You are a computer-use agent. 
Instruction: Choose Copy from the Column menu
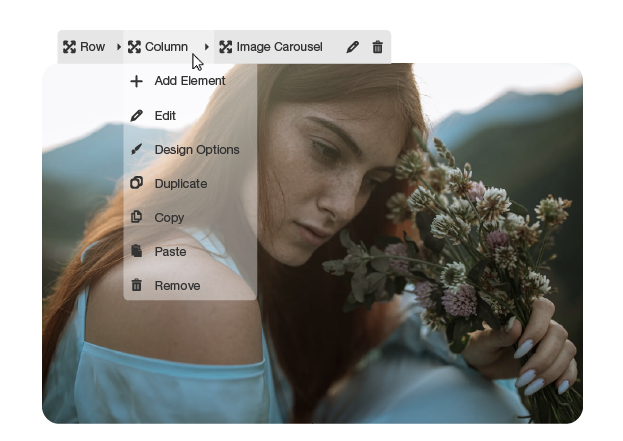169,218
